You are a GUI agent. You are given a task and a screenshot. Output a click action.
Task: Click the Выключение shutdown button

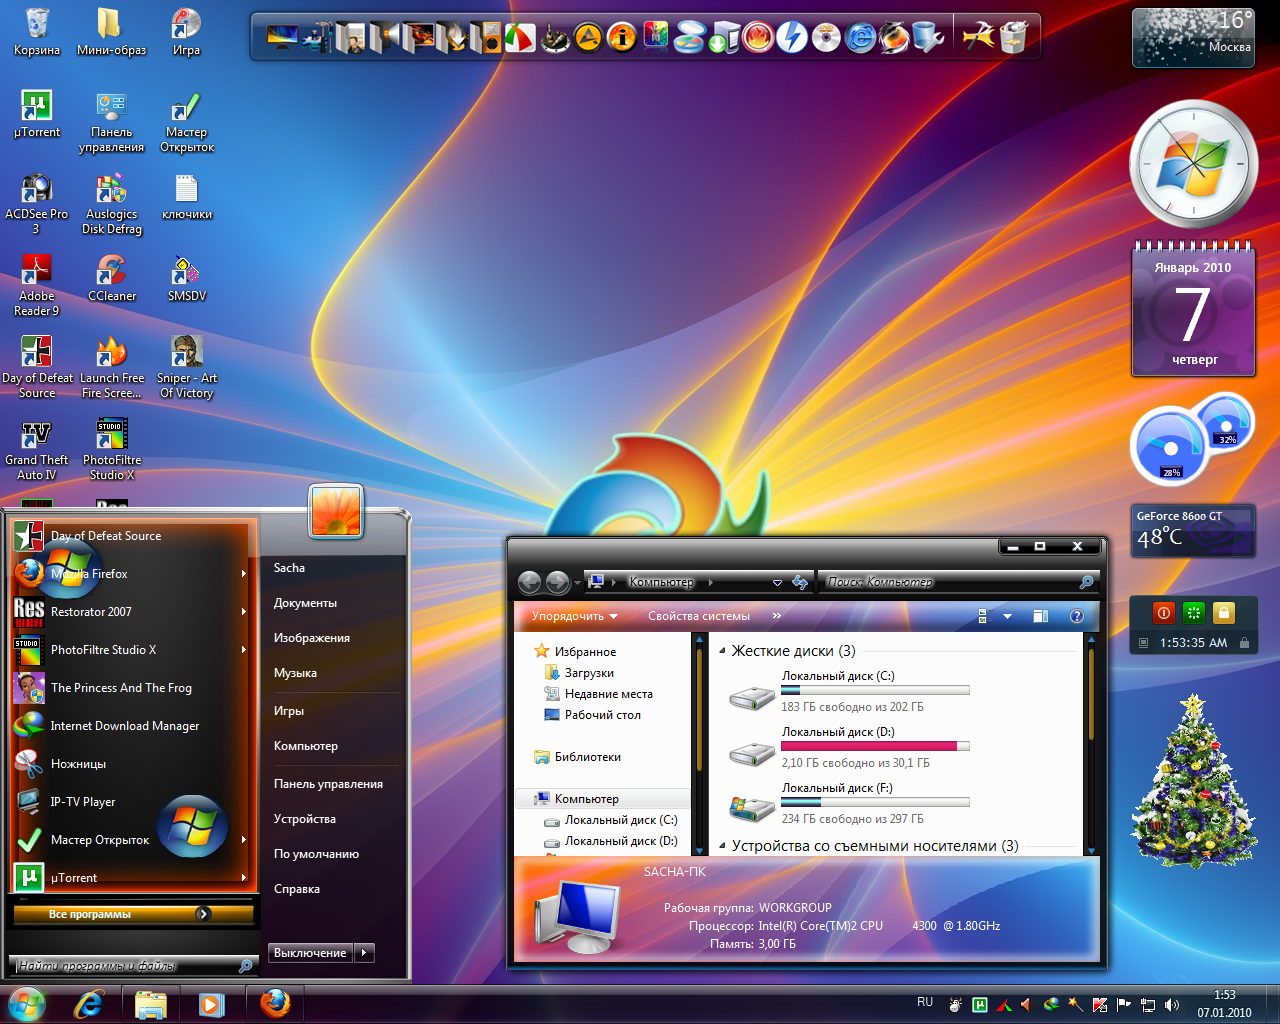310,953
